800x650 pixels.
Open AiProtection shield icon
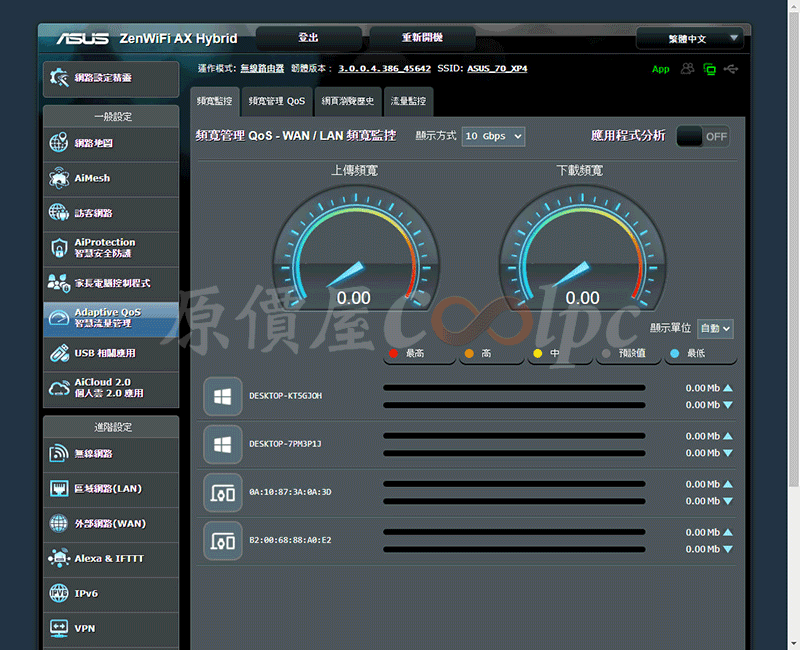[x=59, y=248]
